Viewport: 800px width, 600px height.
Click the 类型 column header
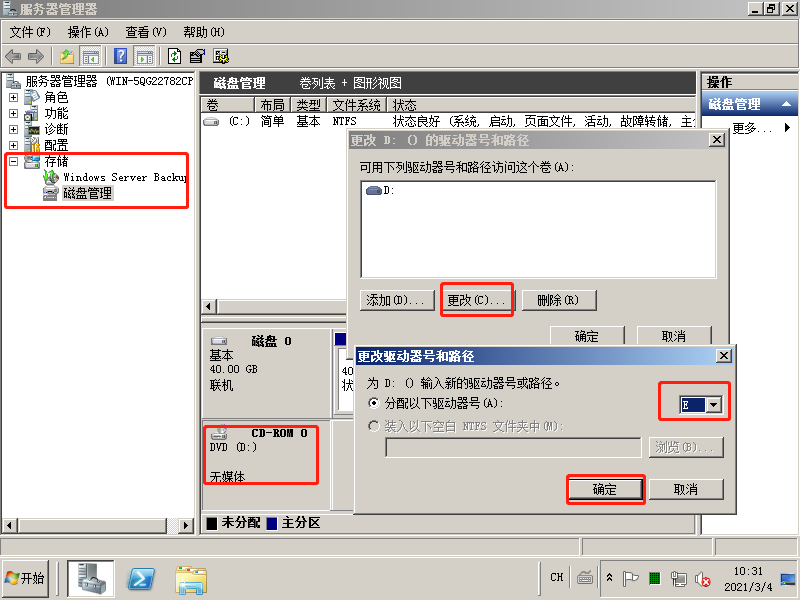click(x=309, y=105)
